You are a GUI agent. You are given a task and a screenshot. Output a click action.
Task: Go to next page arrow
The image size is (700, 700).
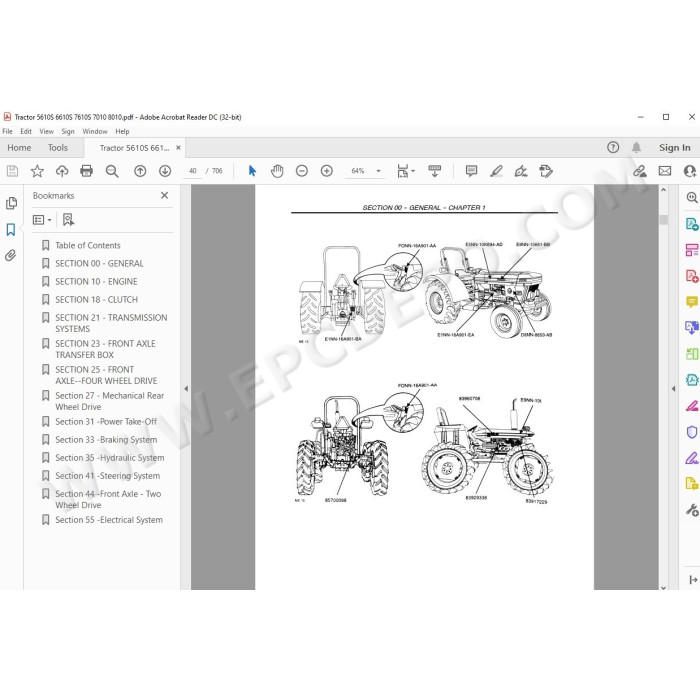(x=165, y=171)
